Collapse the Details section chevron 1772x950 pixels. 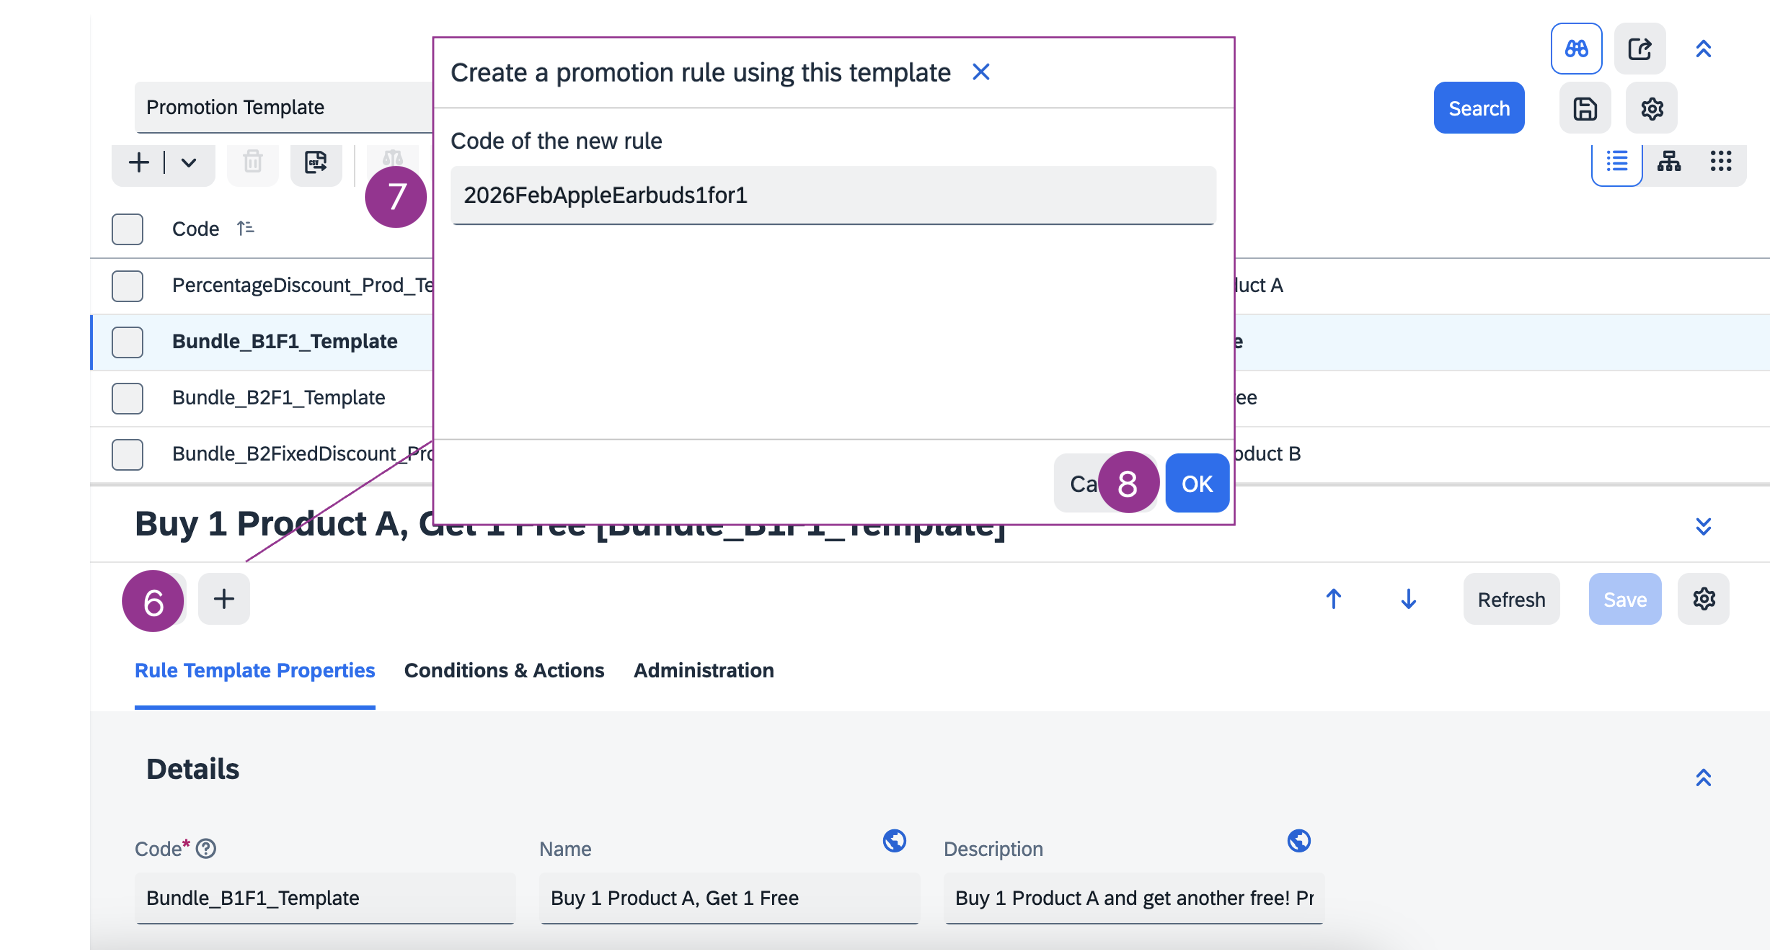click(x=1703, y=778)
